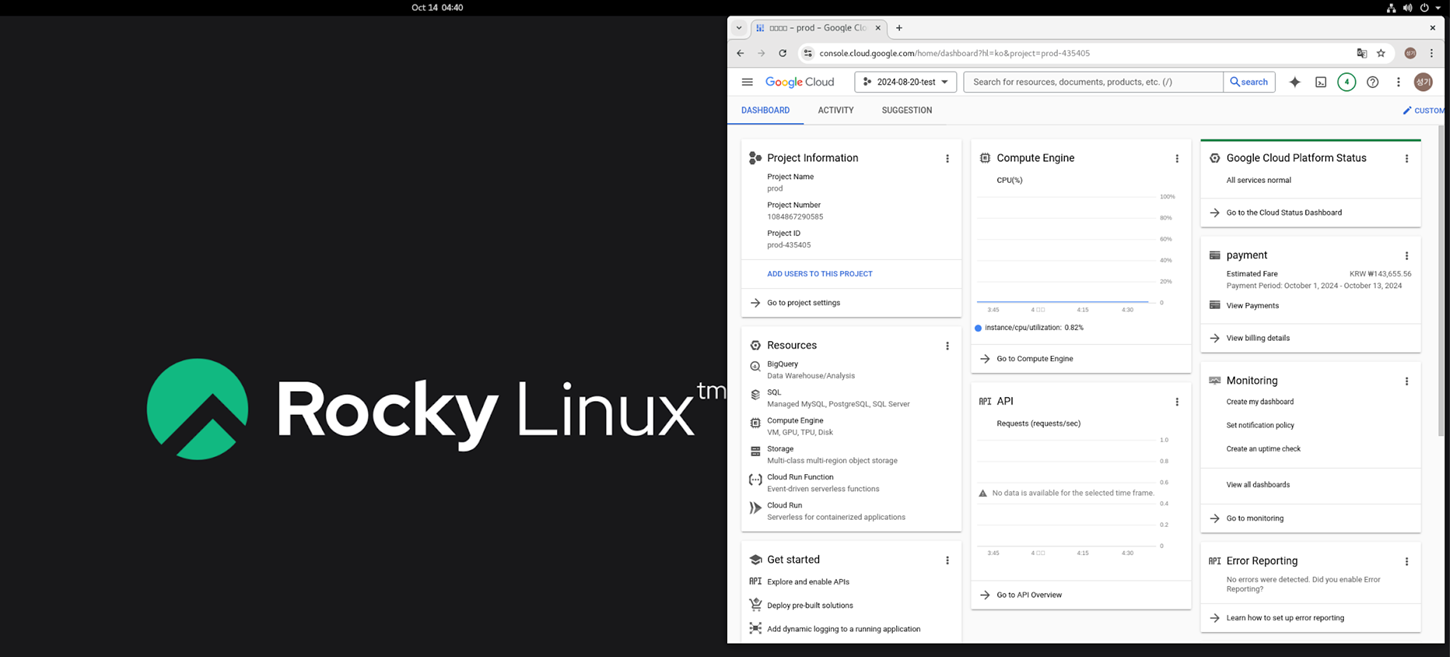This screenshot has height=657, width=1450.
Task: Click Create an uptime check link
Action: pyautogui.click(x=1263, y=449)
